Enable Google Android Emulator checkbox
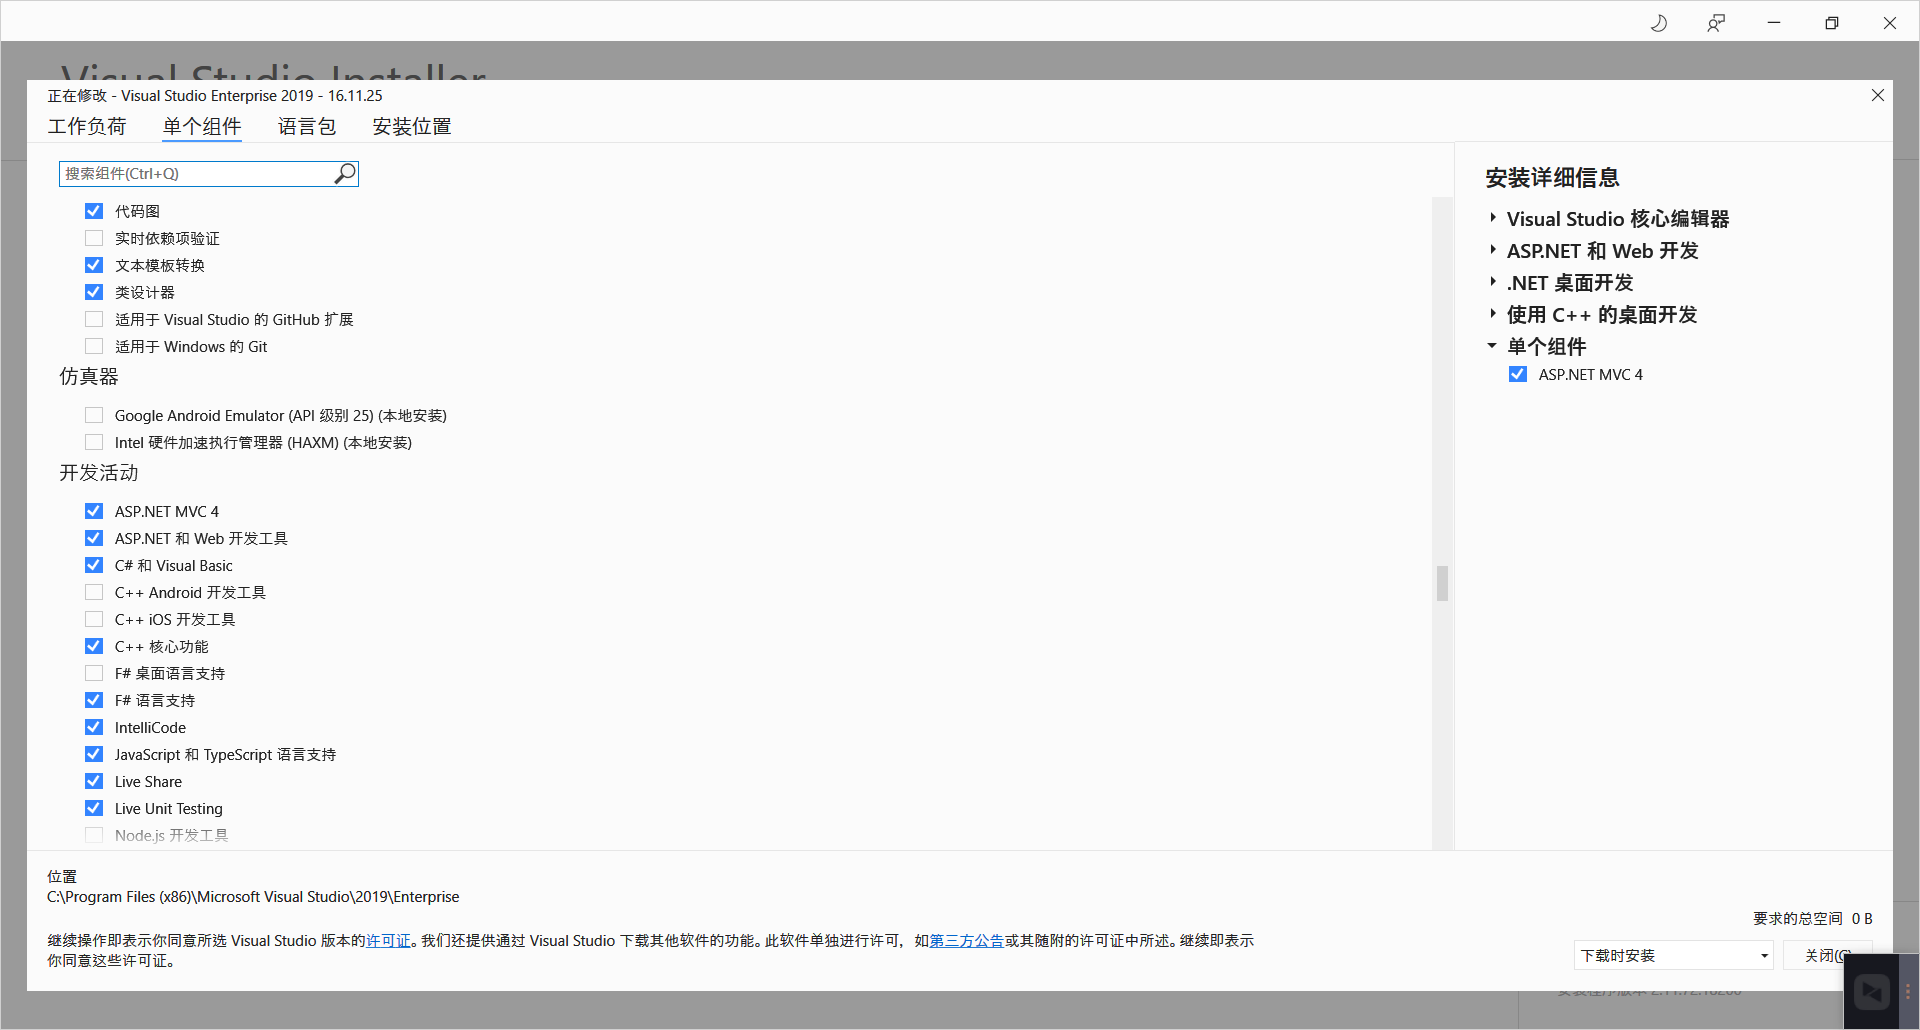 click(94, 415)
